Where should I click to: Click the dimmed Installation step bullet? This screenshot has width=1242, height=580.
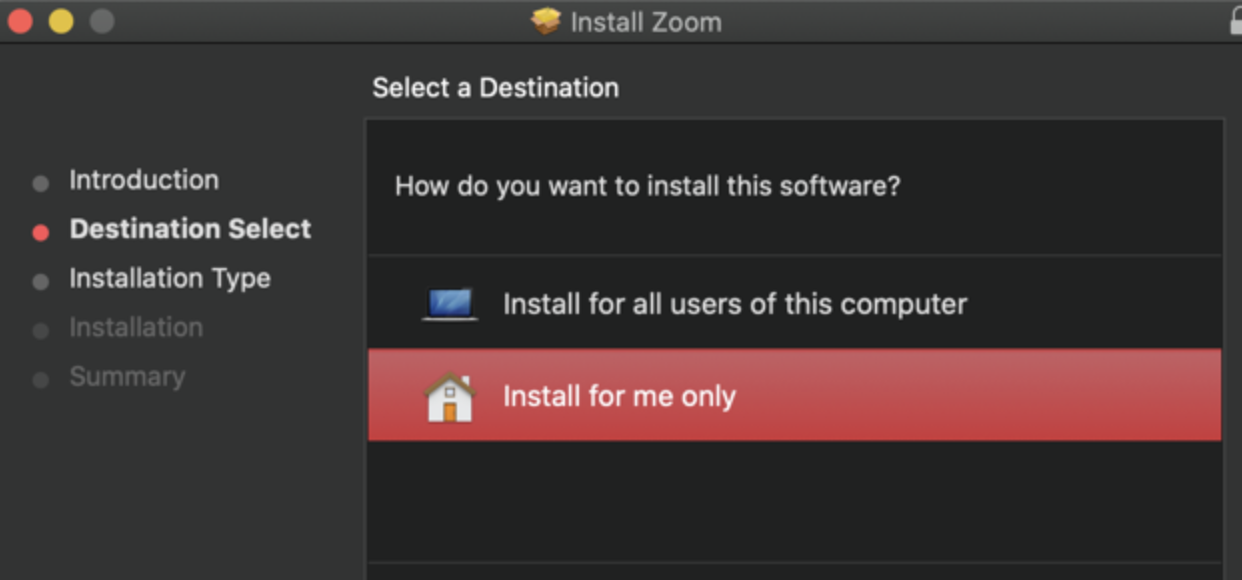tap(41, 328)
